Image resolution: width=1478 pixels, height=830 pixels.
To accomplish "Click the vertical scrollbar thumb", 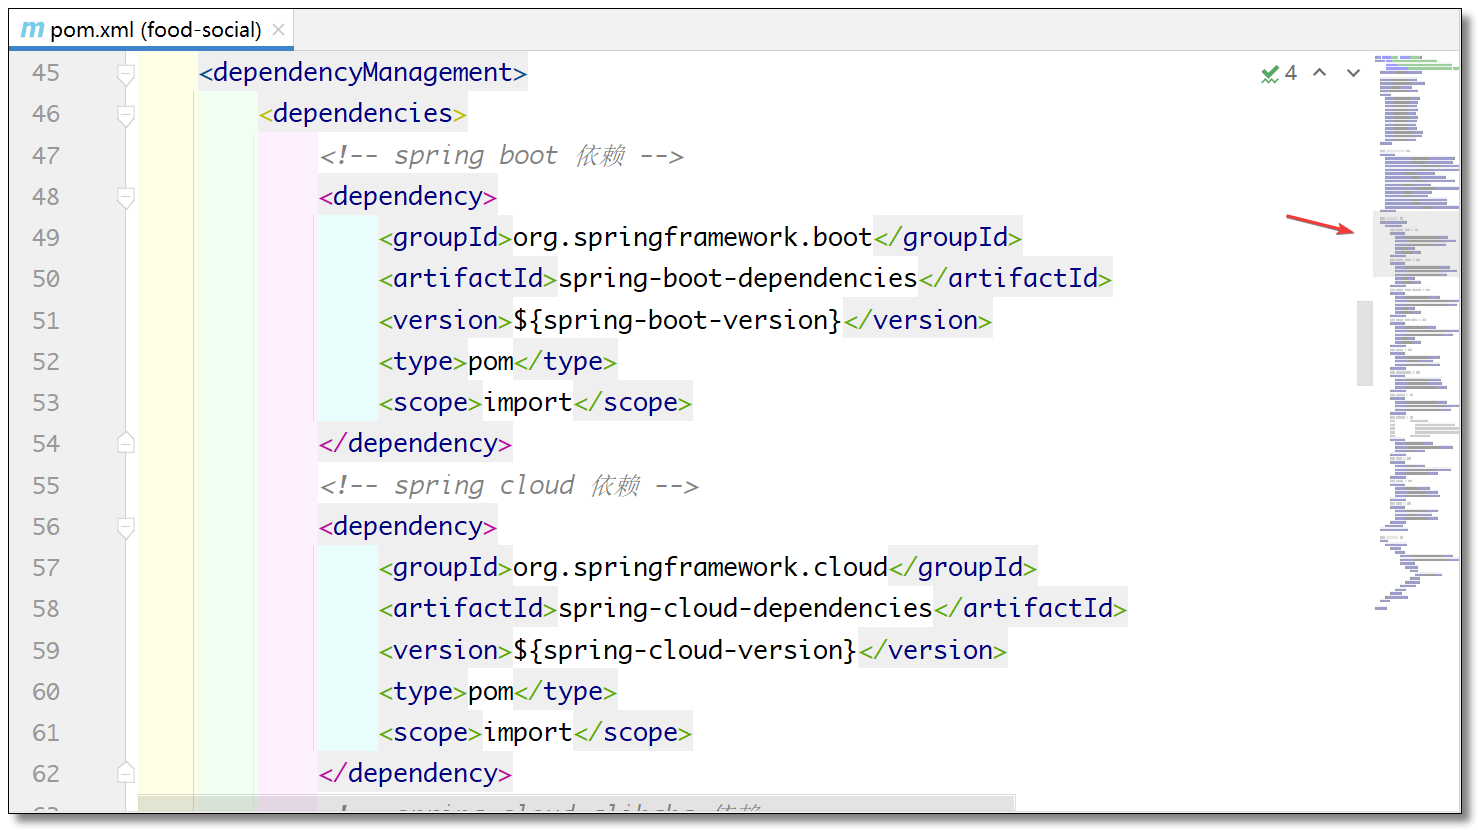I will (x=1364, y=343).
